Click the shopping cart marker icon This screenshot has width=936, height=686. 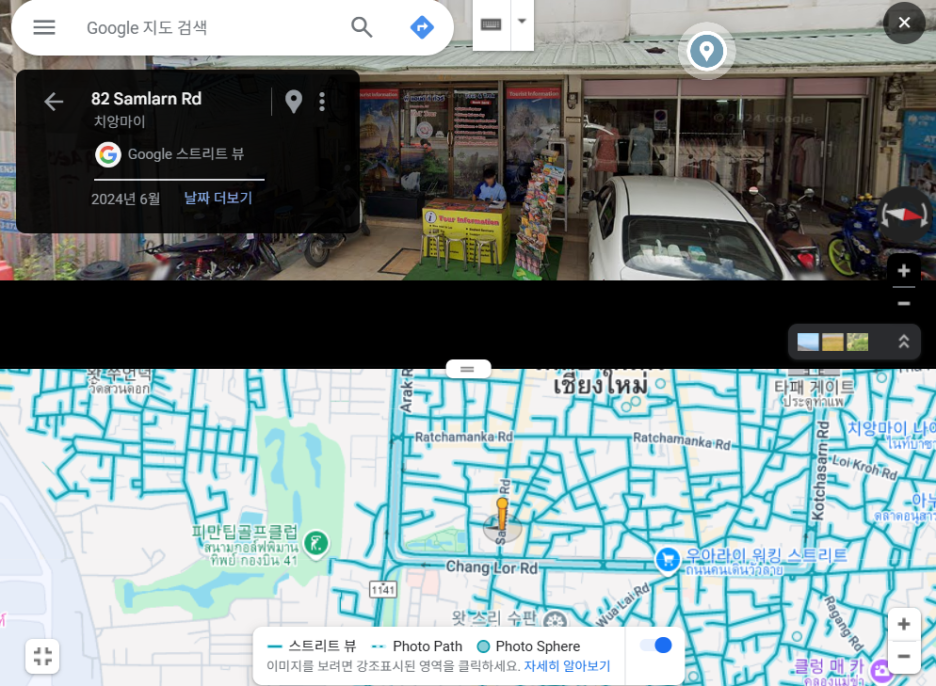coord(667,560)
